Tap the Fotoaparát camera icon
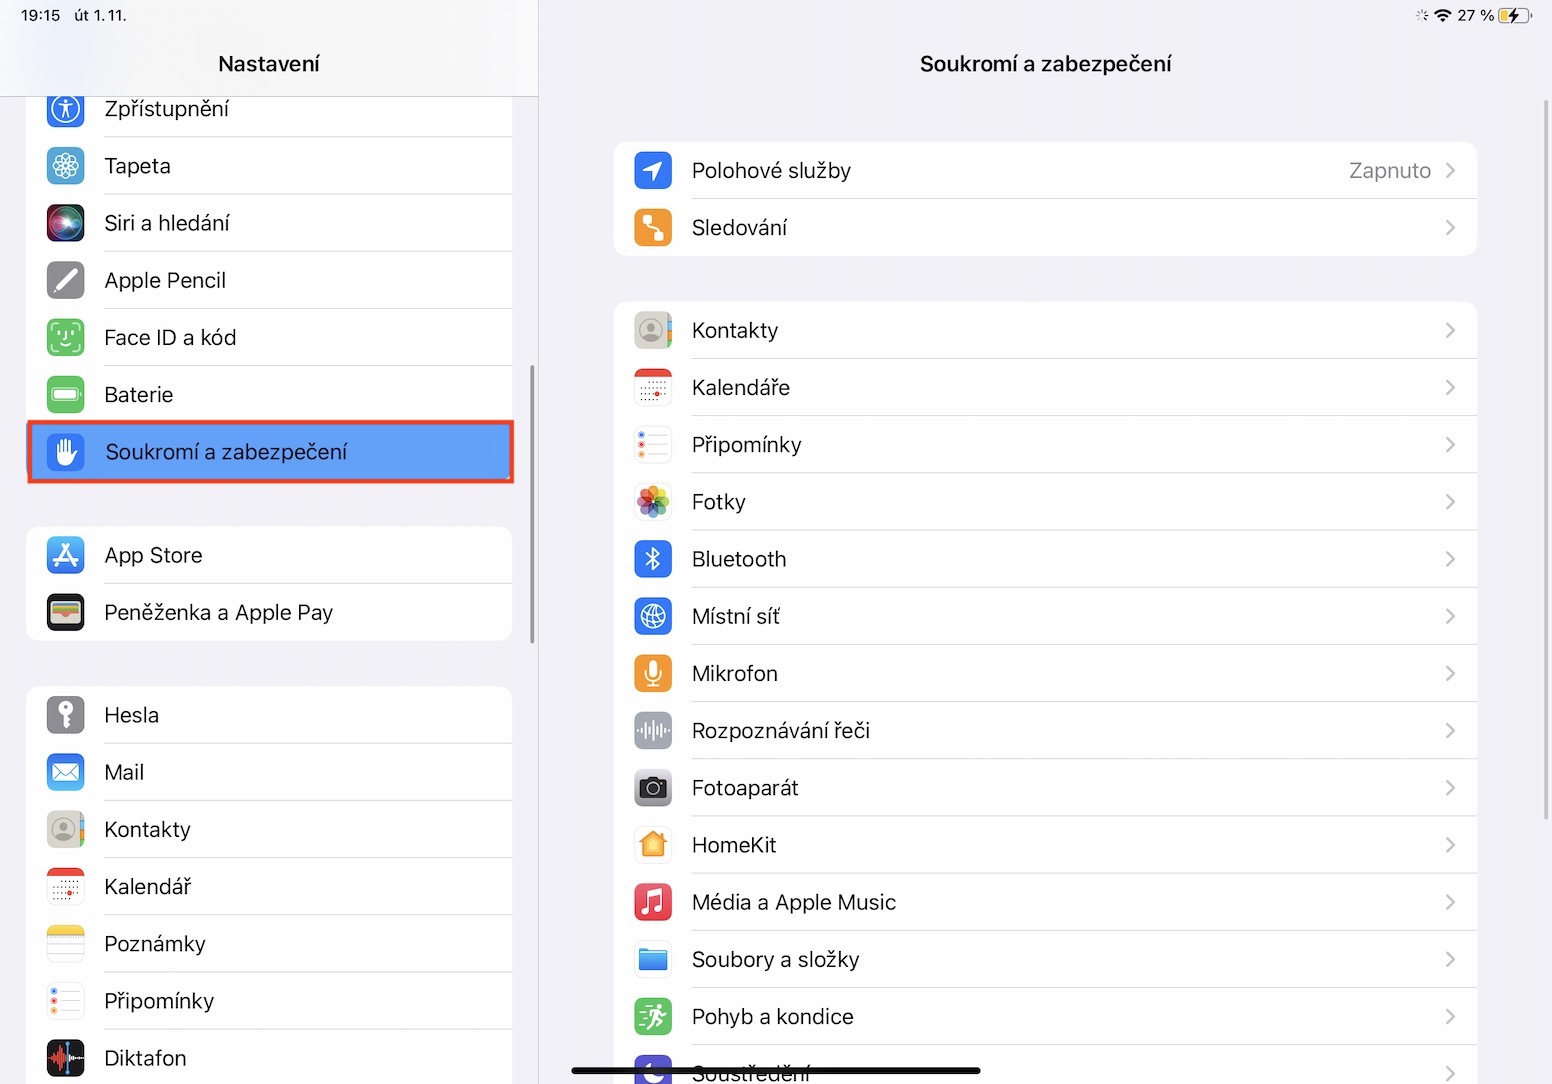Image resolution: width=1552 pixels, height=1084 pixels. [653, 788]
